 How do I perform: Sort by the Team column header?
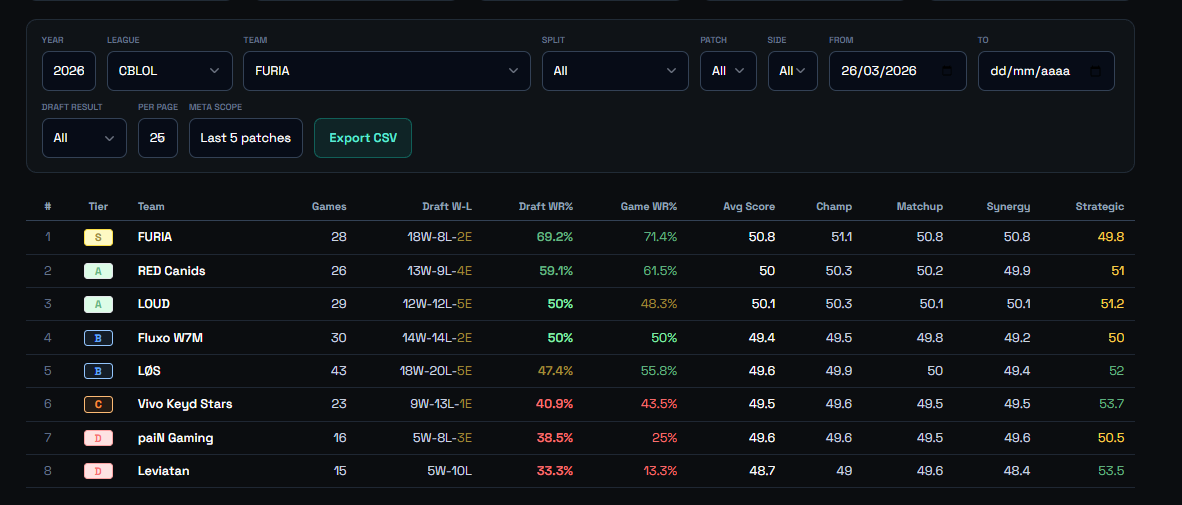click(x=151, y=207)
